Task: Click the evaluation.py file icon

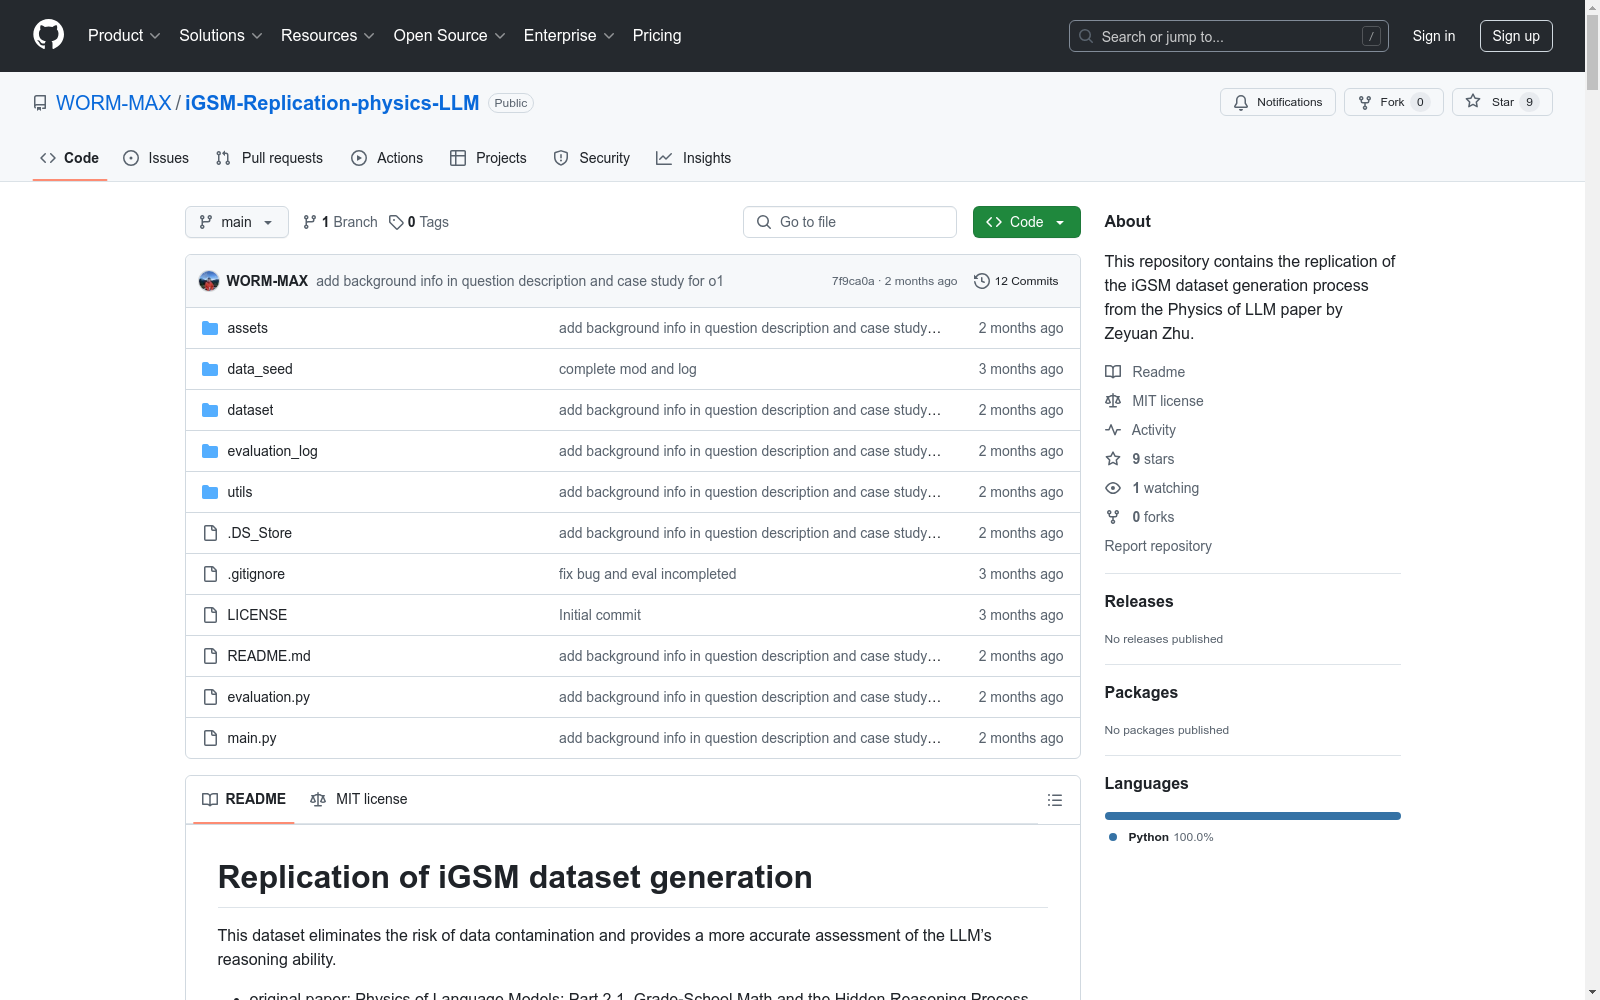Action: (x=210, y=697)
